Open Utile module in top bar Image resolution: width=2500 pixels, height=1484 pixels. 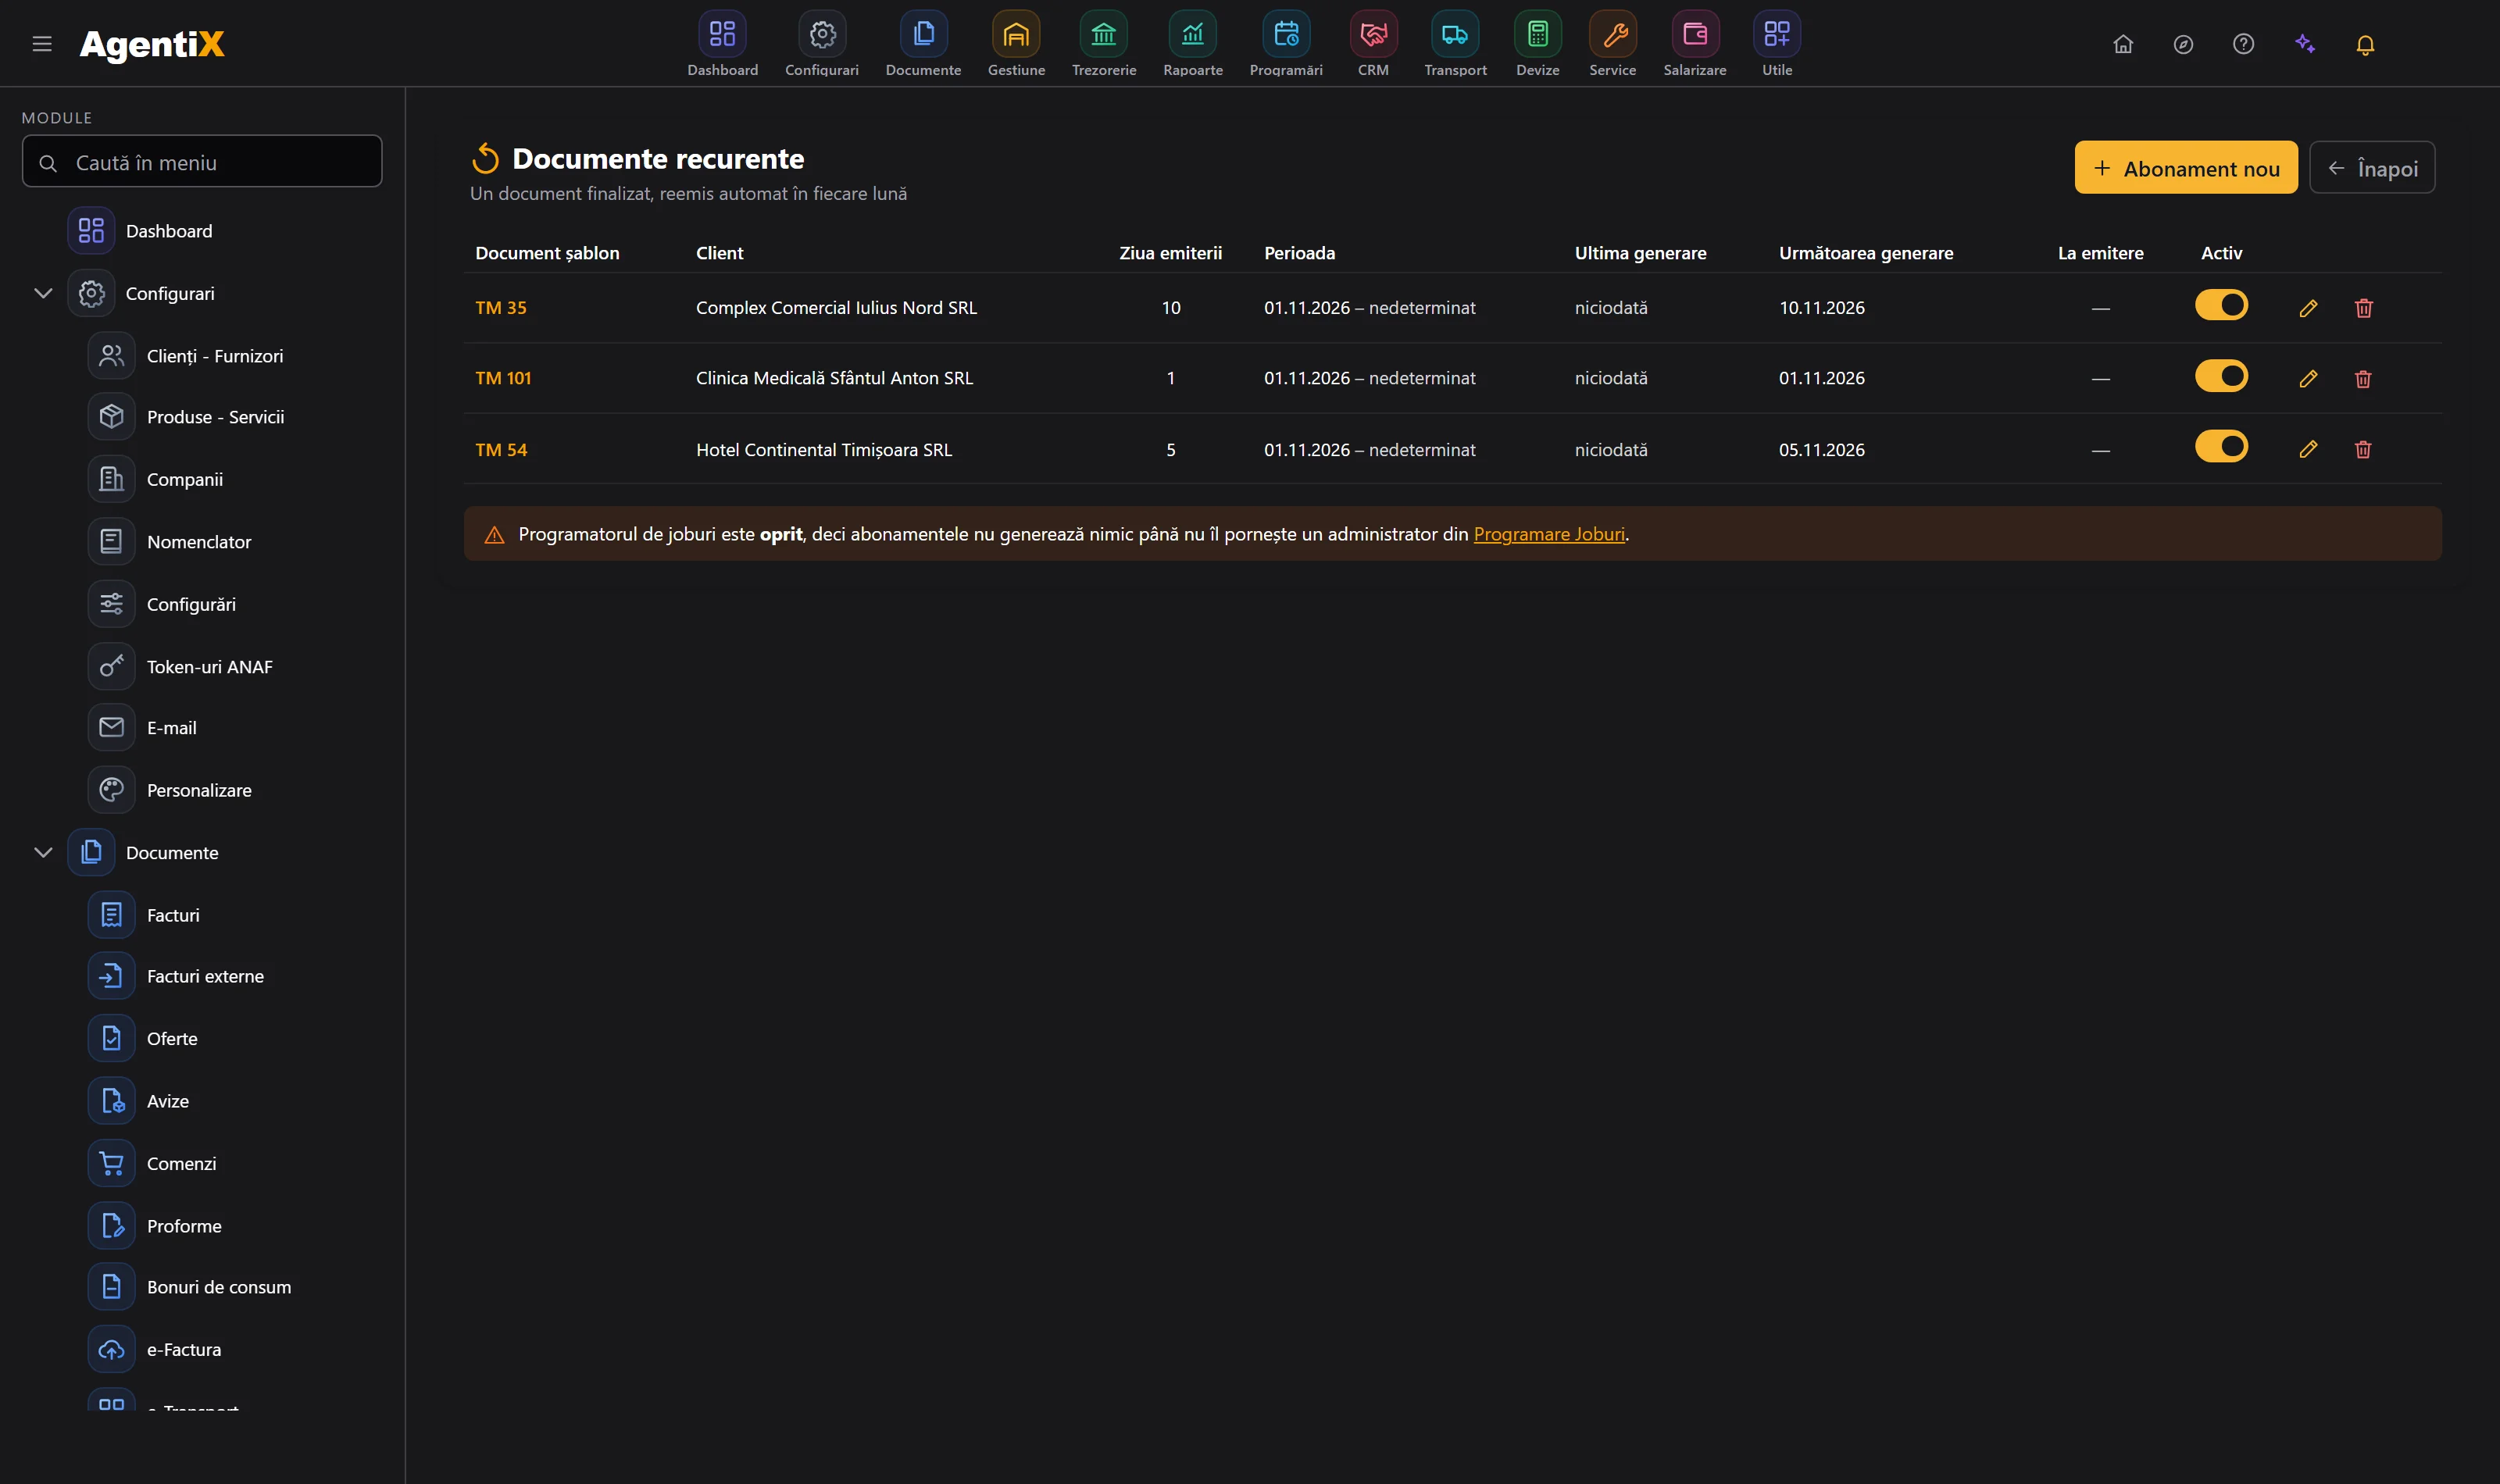pos(1777,44)
